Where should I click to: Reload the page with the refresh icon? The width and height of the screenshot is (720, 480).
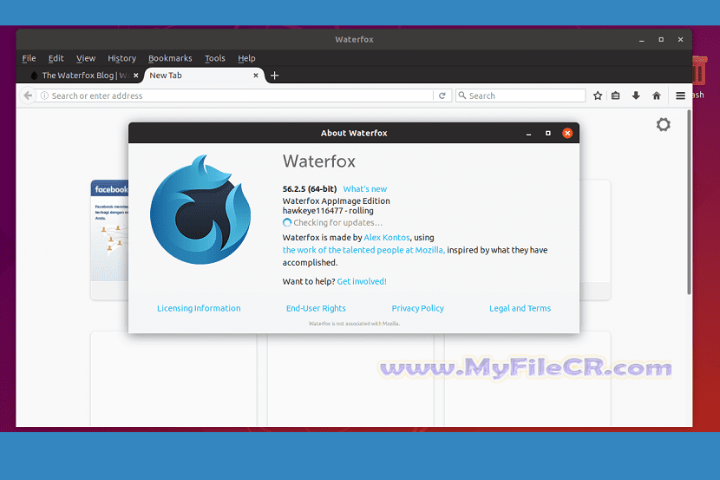pyautogui.click(x=442, y=96)
